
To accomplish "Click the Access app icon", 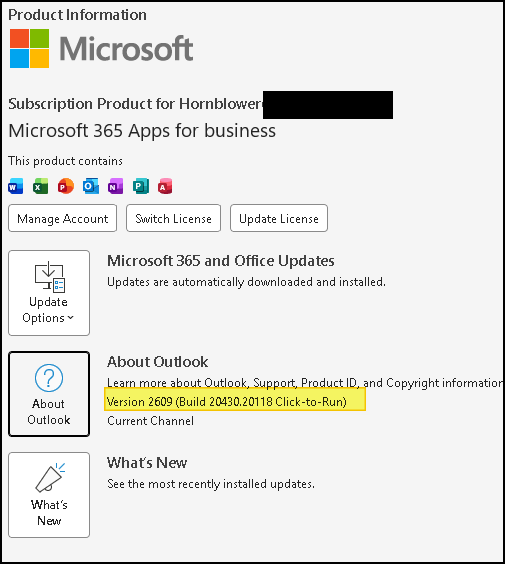I will [165, 186].
